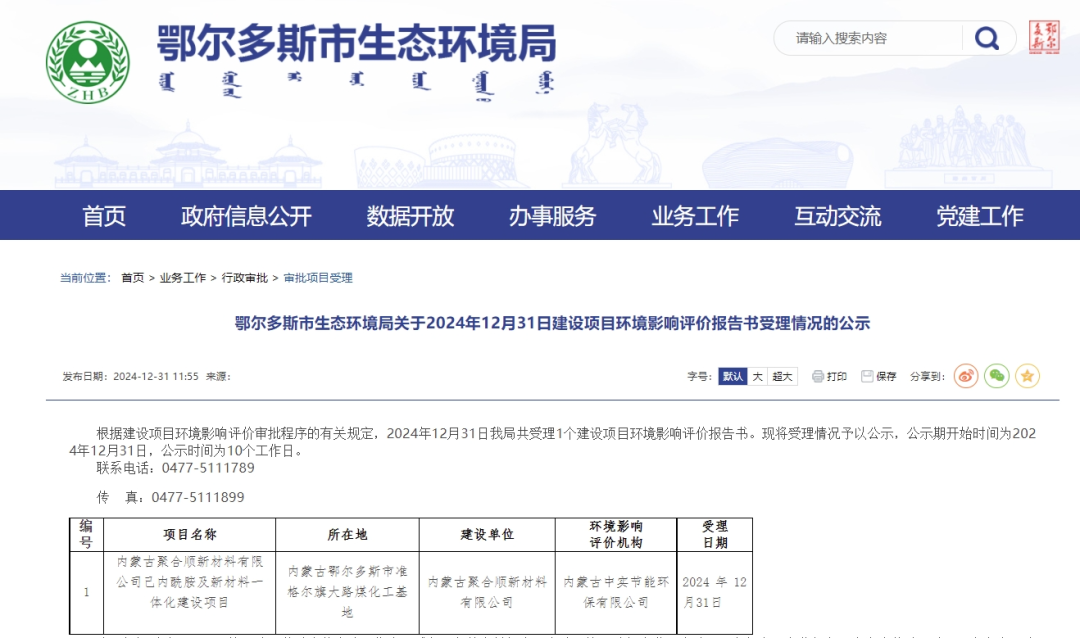Click the save floppy disk icon
This screenshot has height=638, width=1080.
pos(867,377)
